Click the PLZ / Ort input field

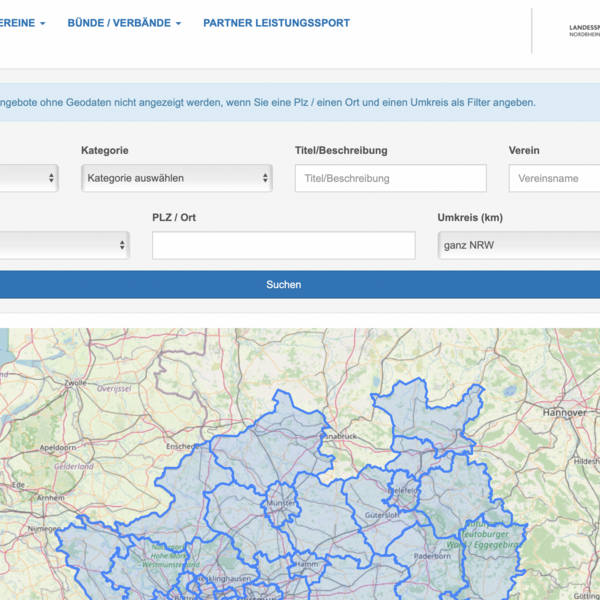[284, 245]
